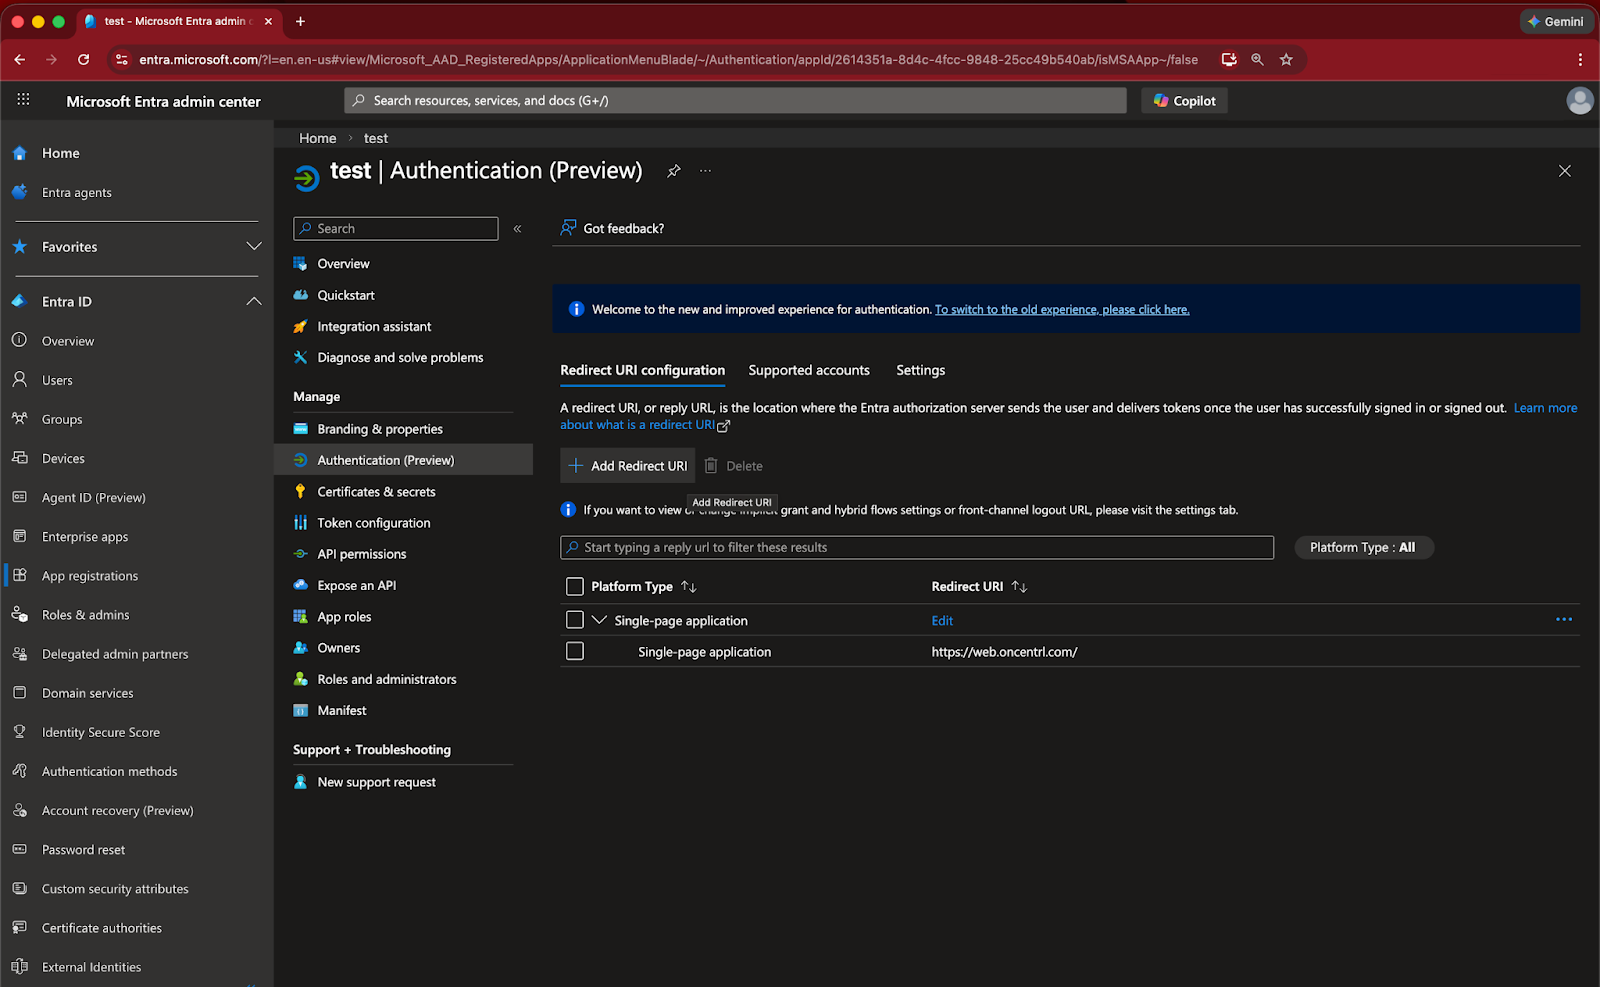This screenshot has height=987, width=1600.
Task: Click the test breadcrumb link
Action: pyautogui.click(x=376, y=138)
